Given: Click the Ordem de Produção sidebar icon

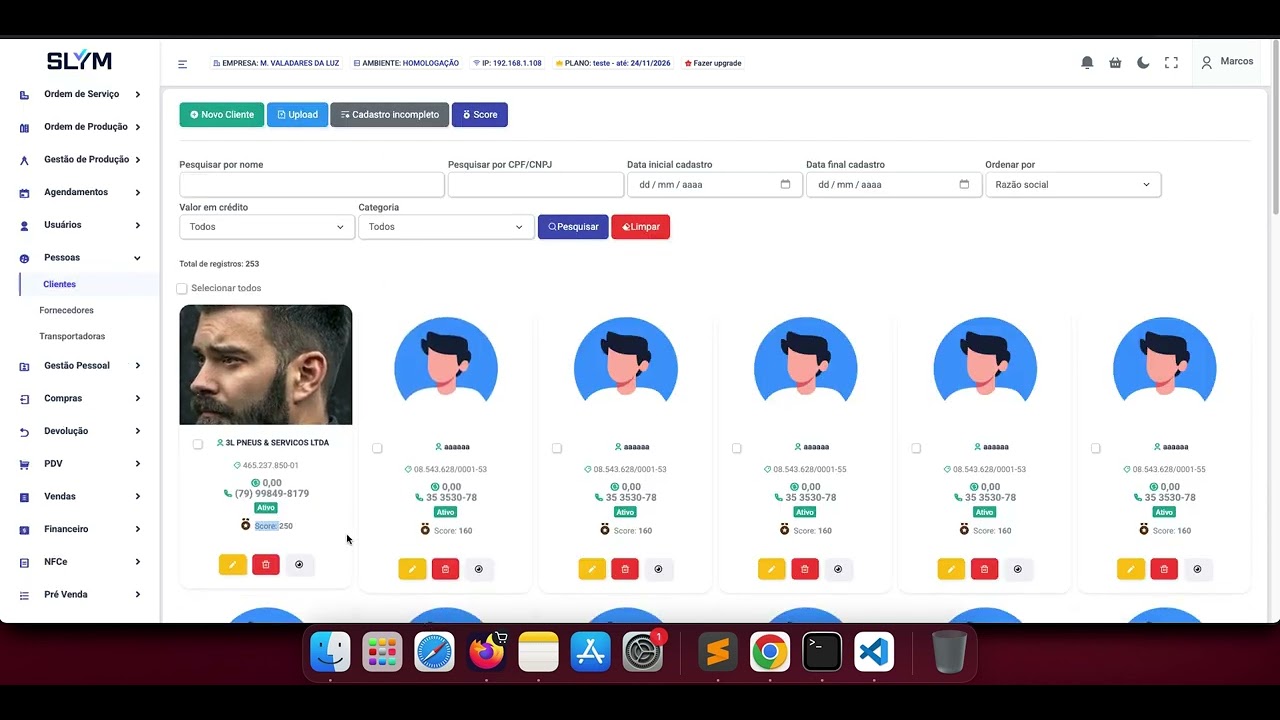Looking at the screenshot, I should [24, 128].
